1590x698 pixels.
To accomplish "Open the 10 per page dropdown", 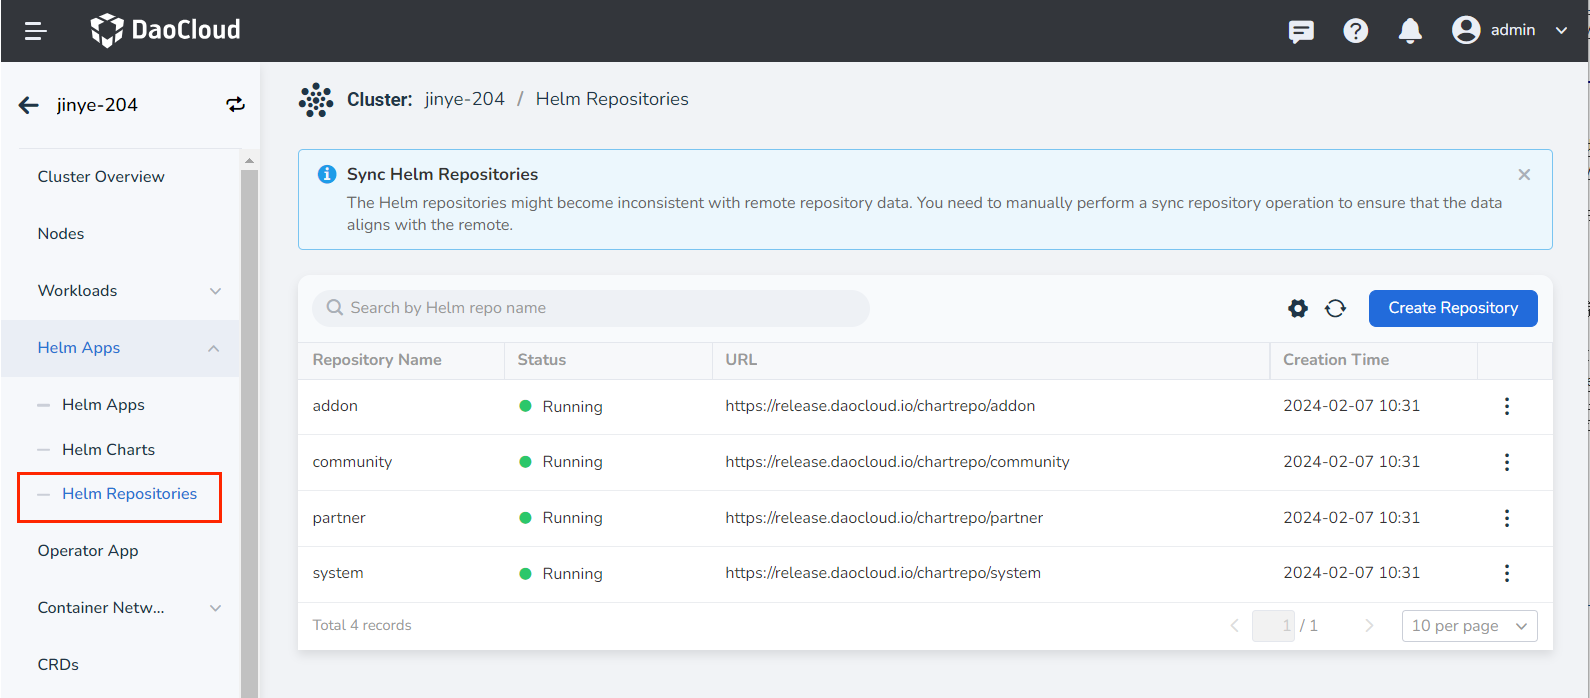I will 1469,626.
